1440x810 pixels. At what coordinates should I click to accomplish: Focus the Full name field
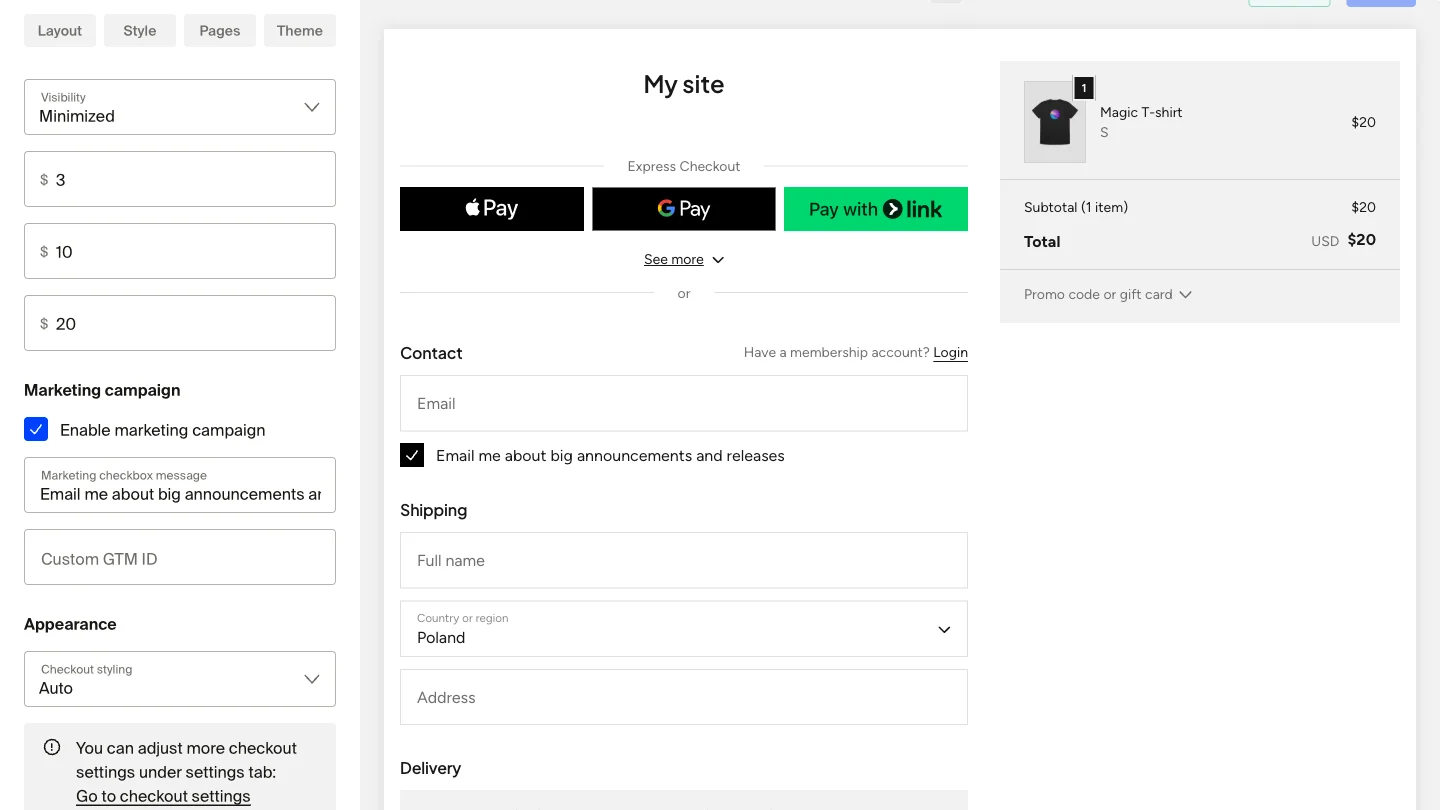tap(684, 560)
